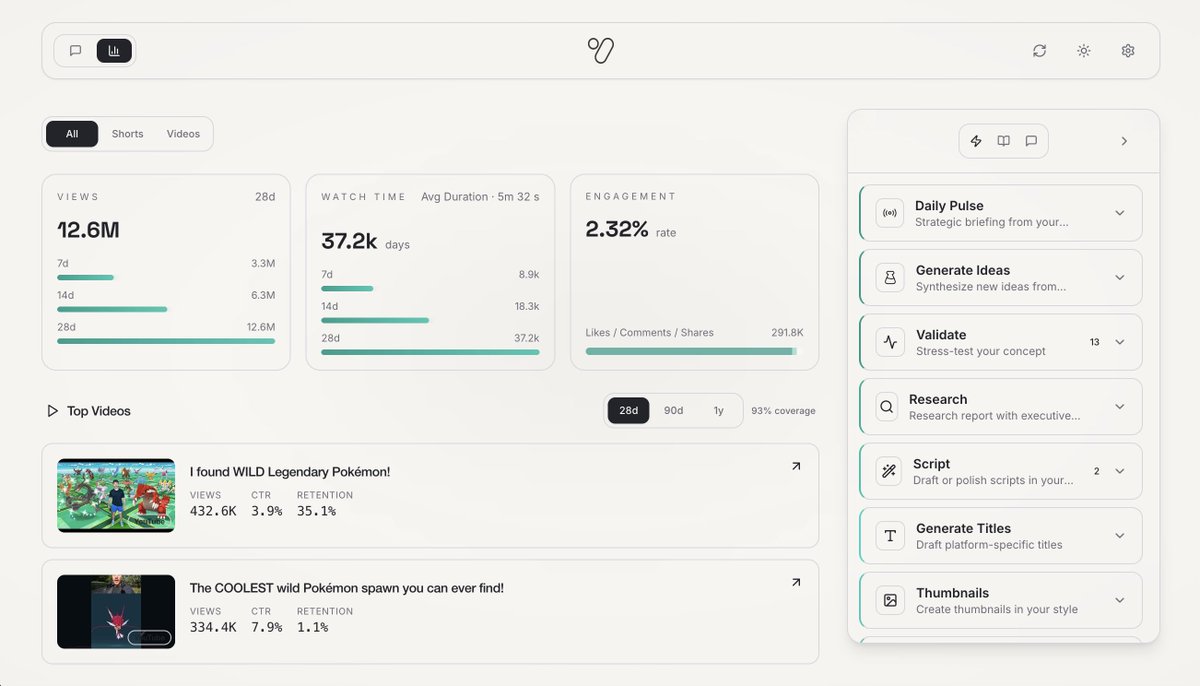Expand the Daily Pulse card
Viewport: 1200px width, 686px height.
coord(1120,213)
